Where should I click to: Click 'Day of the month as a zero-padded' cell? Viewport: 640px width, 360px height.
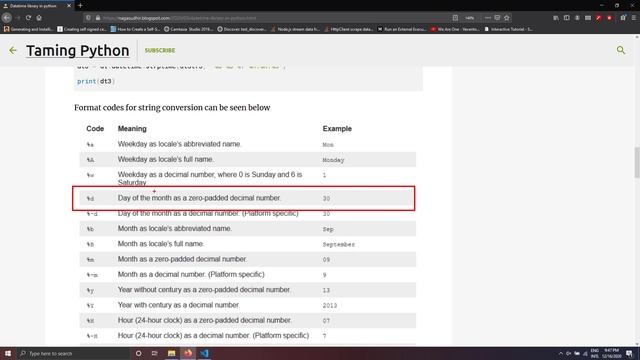[200, 198]
